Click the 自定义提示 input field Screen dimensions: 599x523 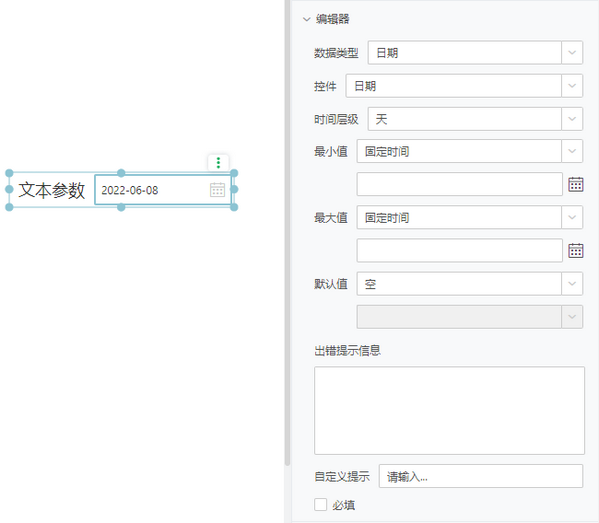[x=481, y=476]
